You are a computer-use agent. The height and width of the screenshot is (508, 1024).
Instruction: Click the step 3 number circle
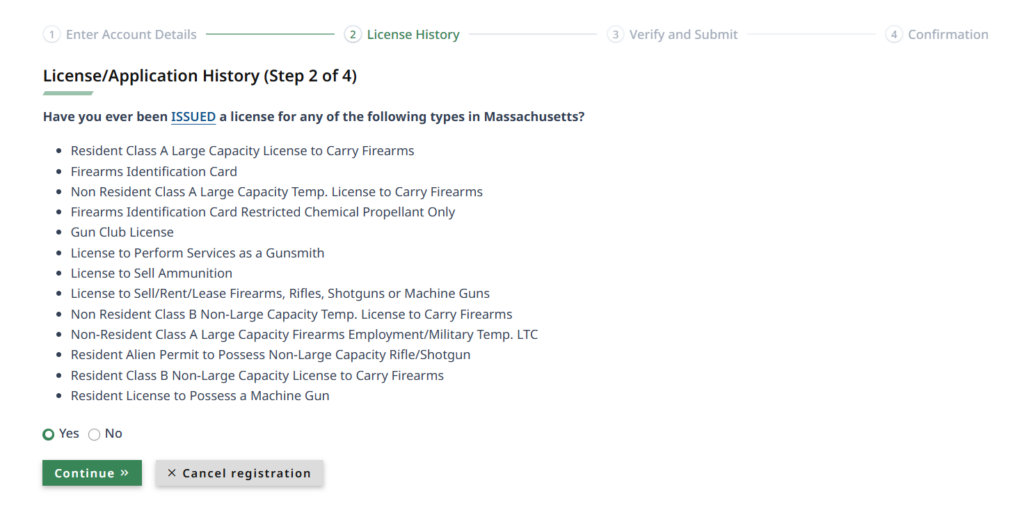[615, 35]
